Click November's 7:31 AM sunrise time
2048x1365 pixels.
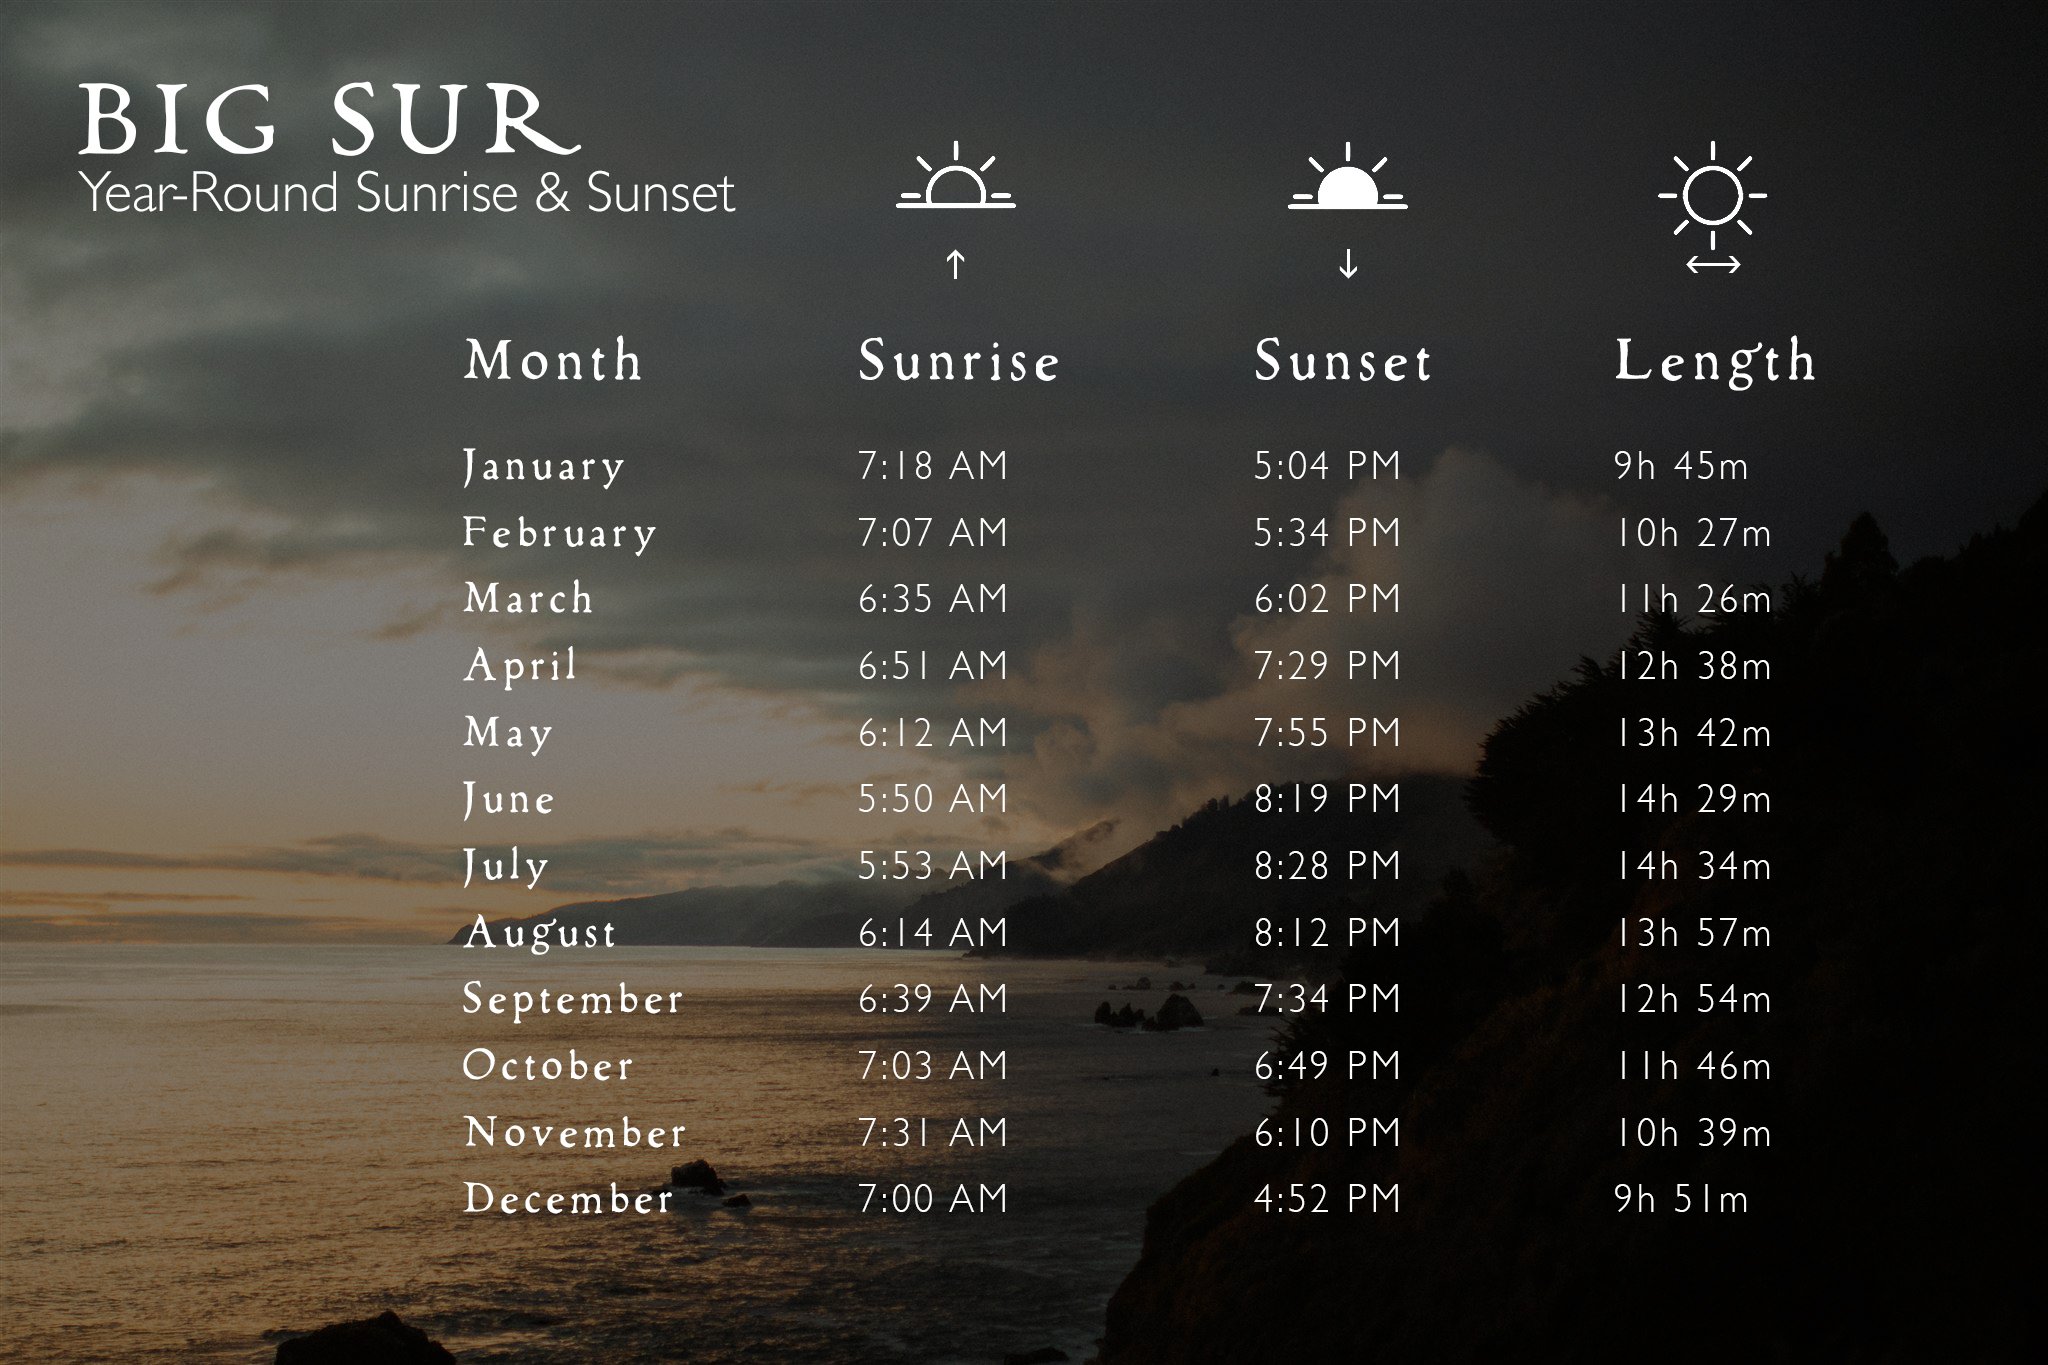tap(932, 1133)
